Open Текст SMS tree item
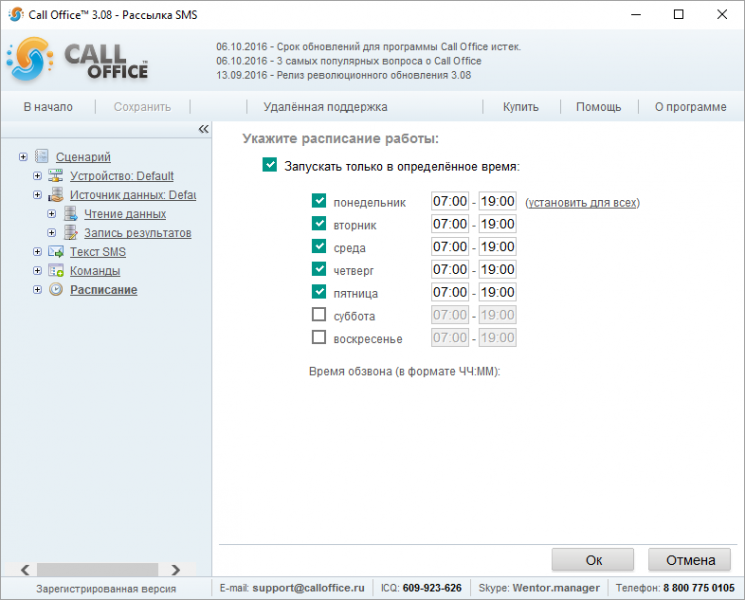This screenshot has width=745, height=600. [x=98, y=252]
